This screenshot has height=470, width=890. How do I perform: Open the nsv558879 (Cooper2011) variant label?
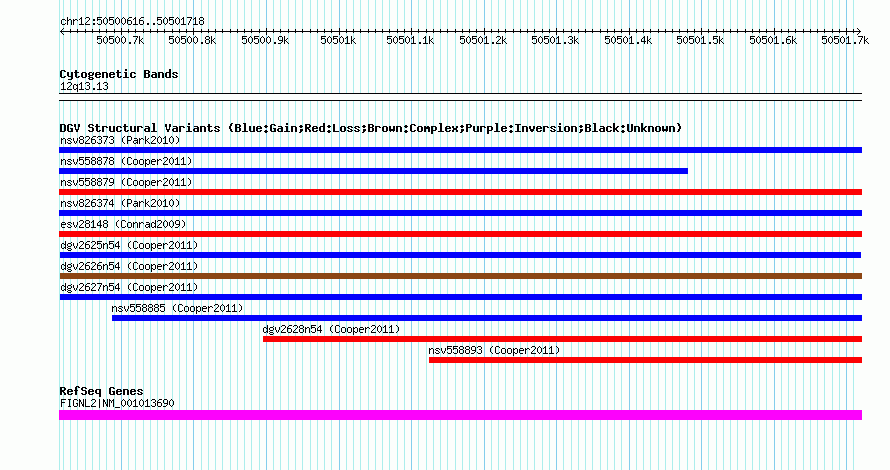pos(126,182)
